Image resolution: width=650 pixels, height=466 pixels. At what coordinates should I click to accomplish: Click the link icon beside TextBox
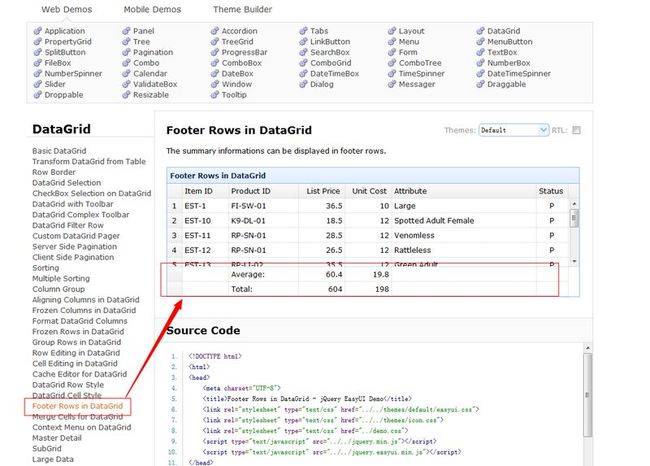(x=480, y=52)
